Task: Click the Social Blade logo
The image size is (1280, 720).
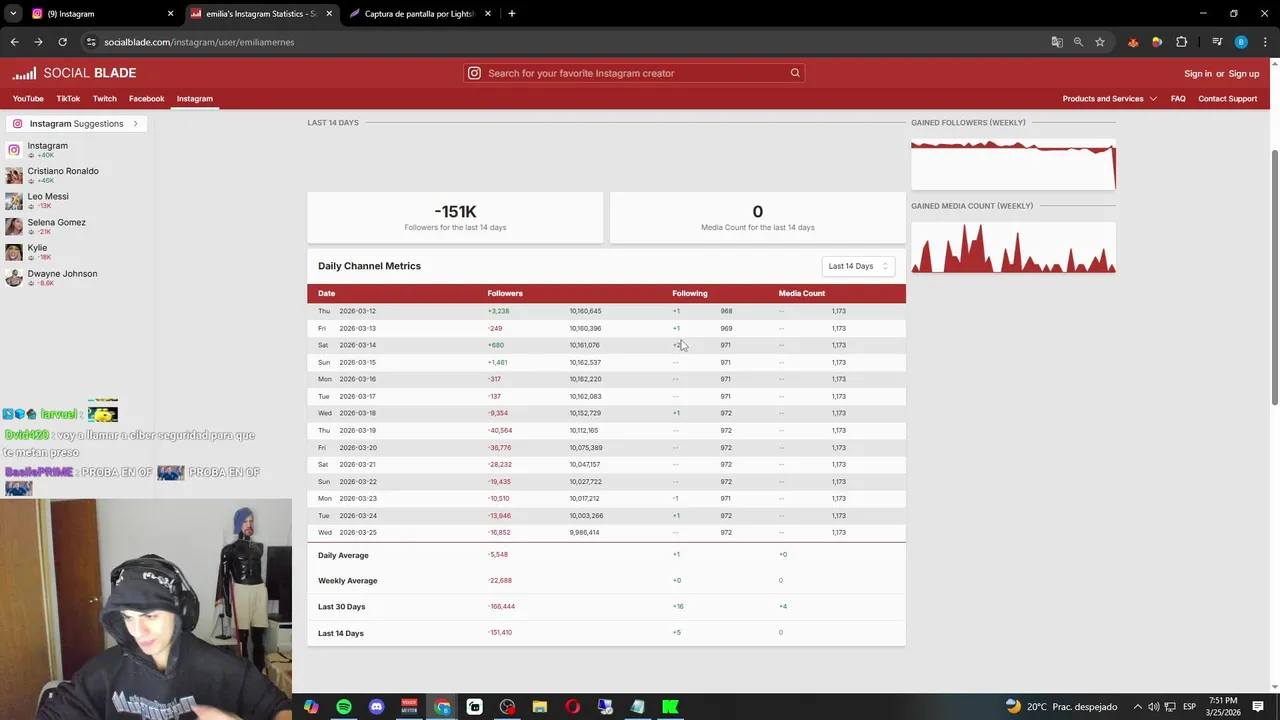Action: pyautogui.click(x=74, y=73)
